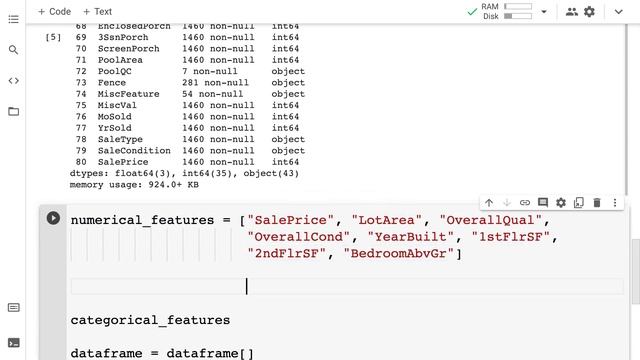
Task: Click the categorical_features code line
Action: pos(150,320)
